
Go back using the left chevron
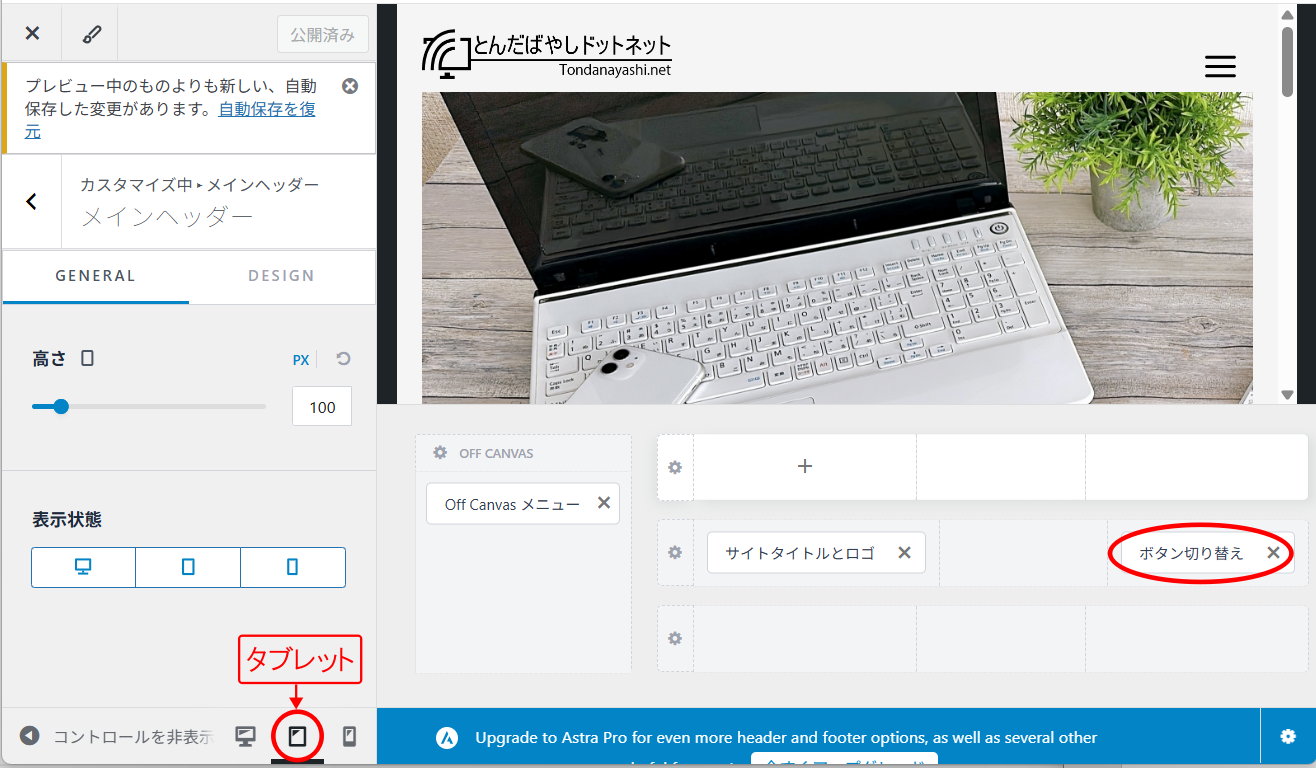[x=31, y=202]
